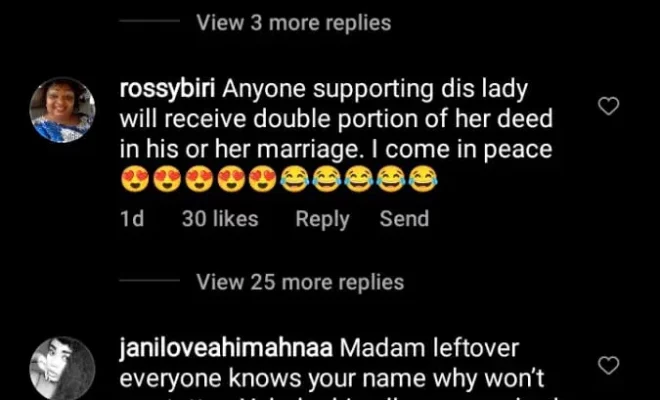
Task: Visit the rossybiri username link
Action: pyautogui.click(x=168, y=89)
